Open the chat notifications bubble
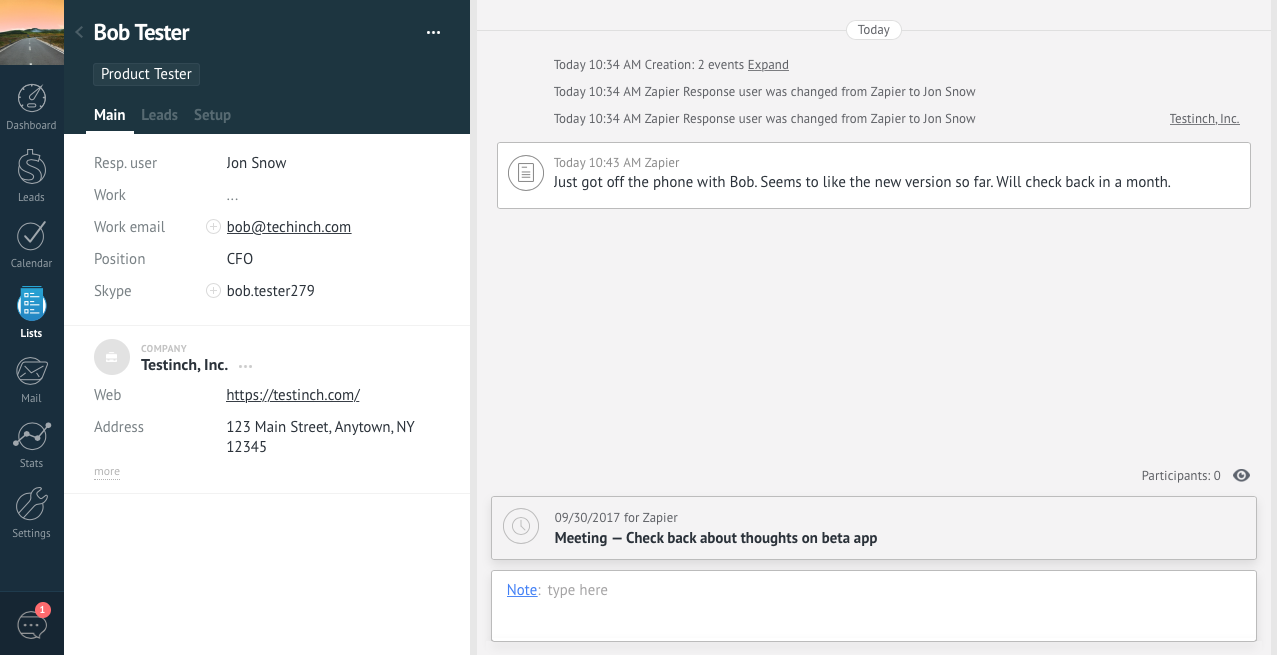 click(32, 624)
